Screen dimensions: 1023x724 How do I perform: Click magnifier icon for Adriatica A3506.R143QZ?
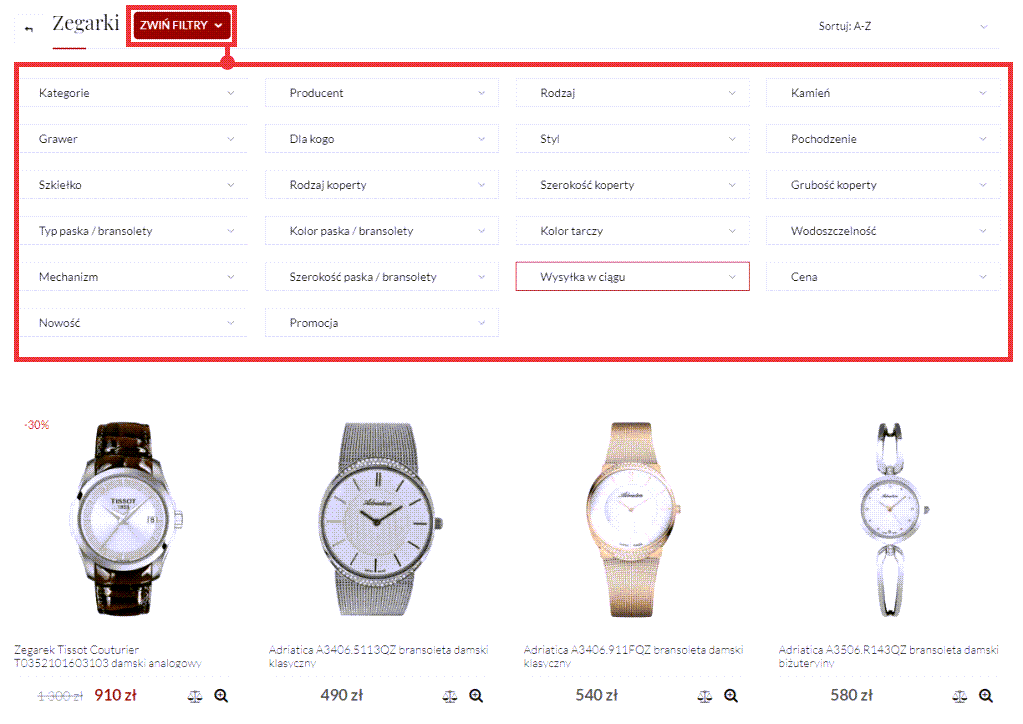[986, 696]
